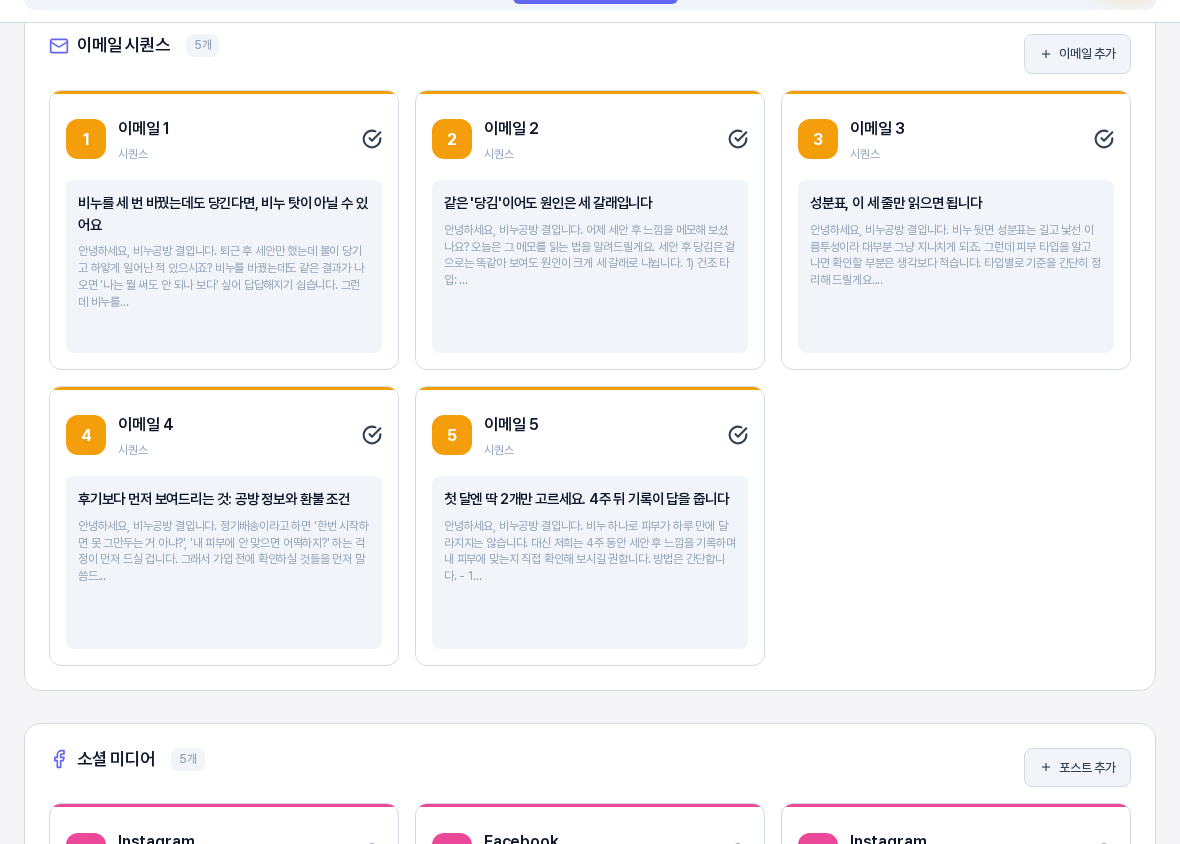This screenshot has width=1180, height=844.
Task: Click the 이메일 5 preview body text
Action: pyautogui.click(x=590, y=551)
